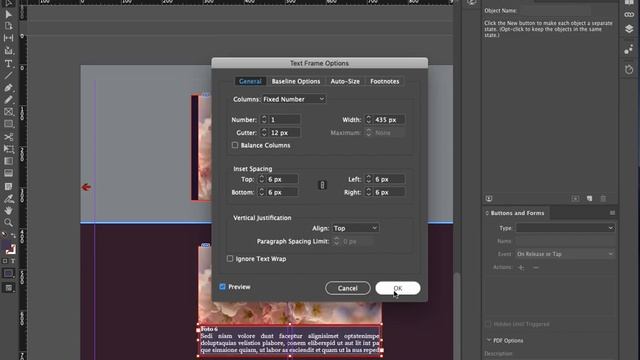Toggle Hidden Until Triggered checkbox
This screenshot has width=640, height=360.
[x=488, y=324]
